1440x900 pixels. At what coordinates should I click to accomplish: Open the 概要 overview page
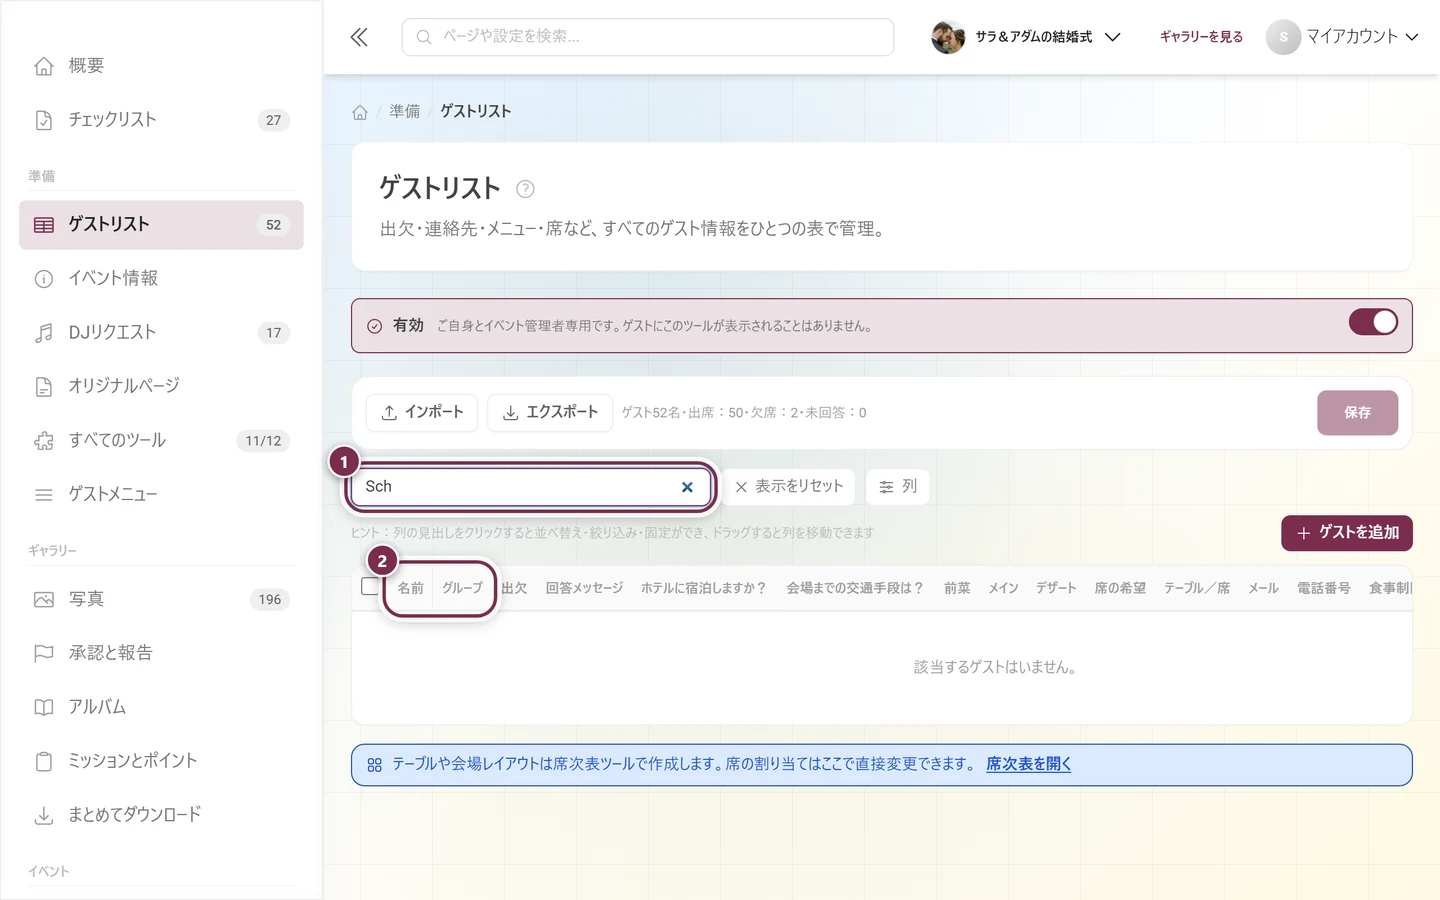[161, 66]
